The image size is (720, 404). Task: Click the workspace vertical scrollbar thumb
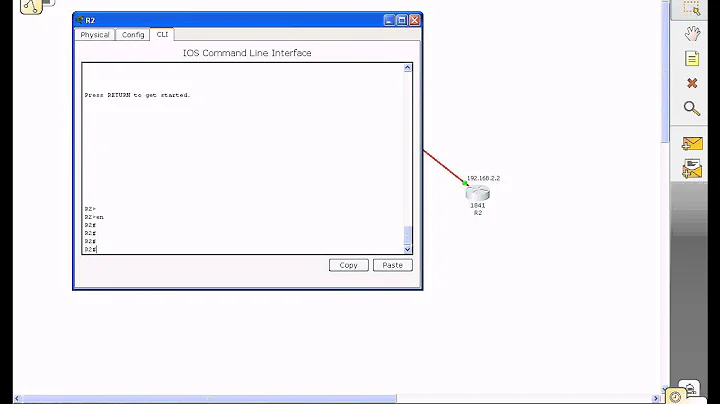[665, 73]
